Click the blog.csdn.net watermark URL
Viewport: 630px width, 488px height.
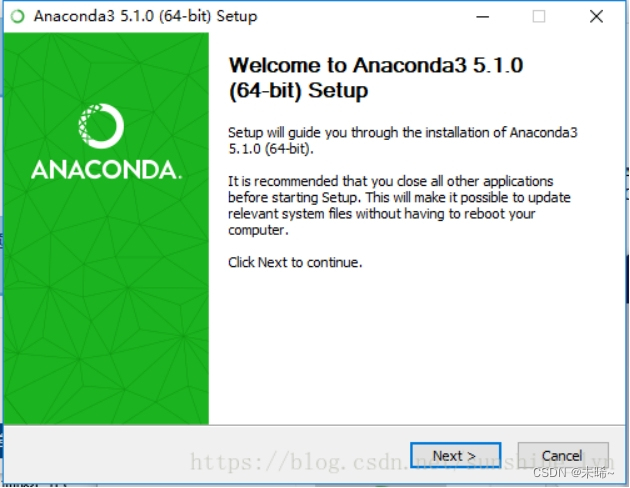402,462
